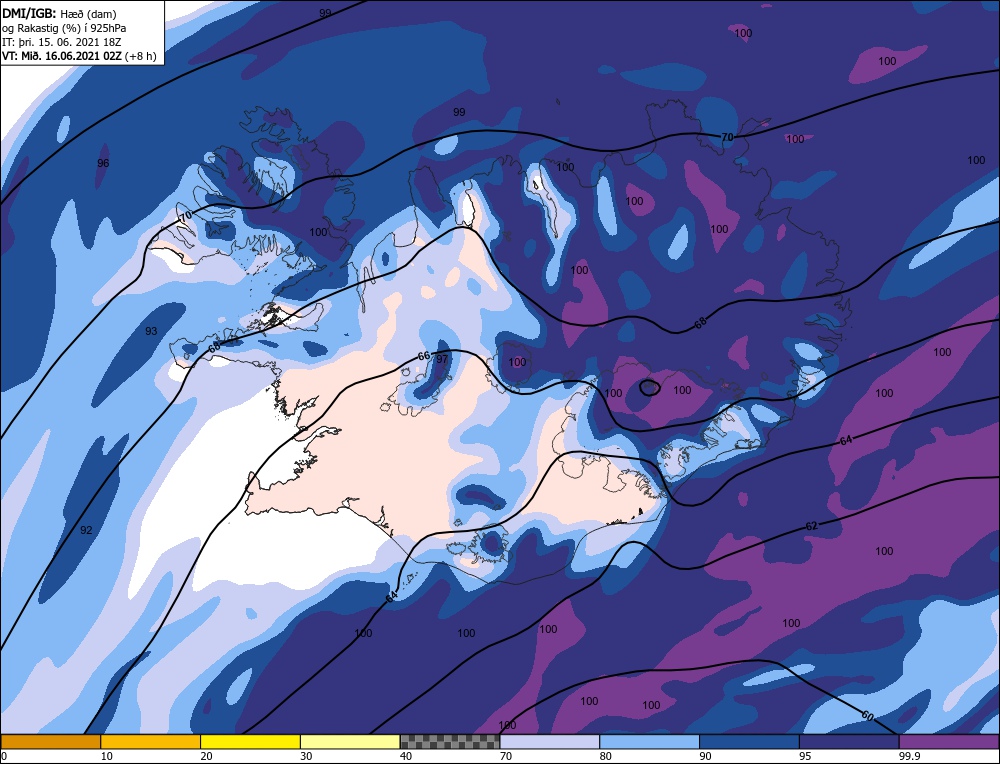Click the humidity value '93'
The image size is (1000, 764).
pyautogui.click(x=151, y=331)
